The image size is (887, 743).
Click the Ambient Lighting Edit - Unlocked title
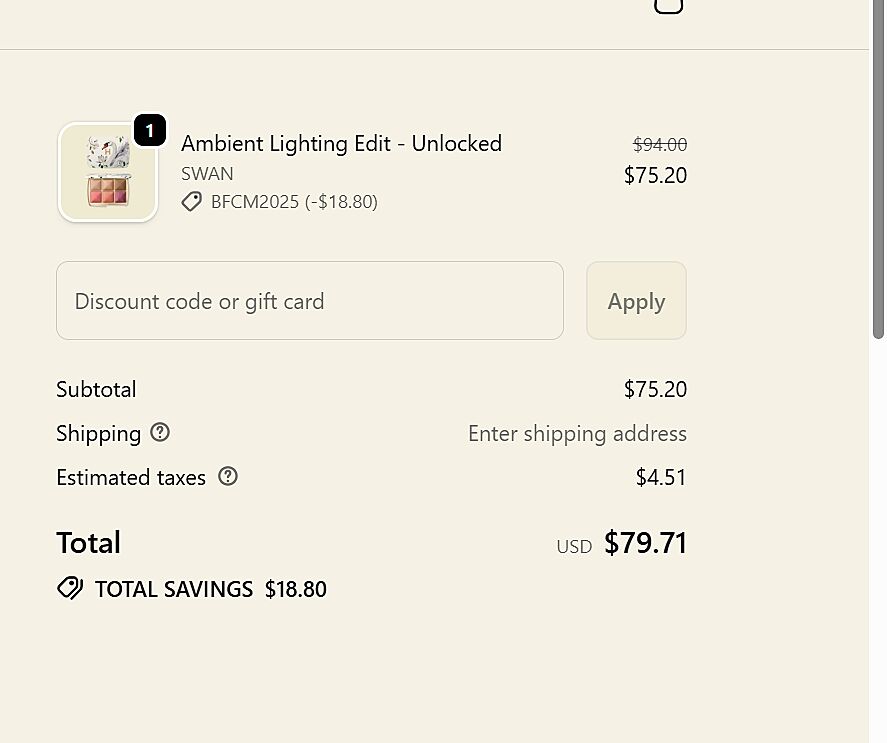click(x=341, y=143)
